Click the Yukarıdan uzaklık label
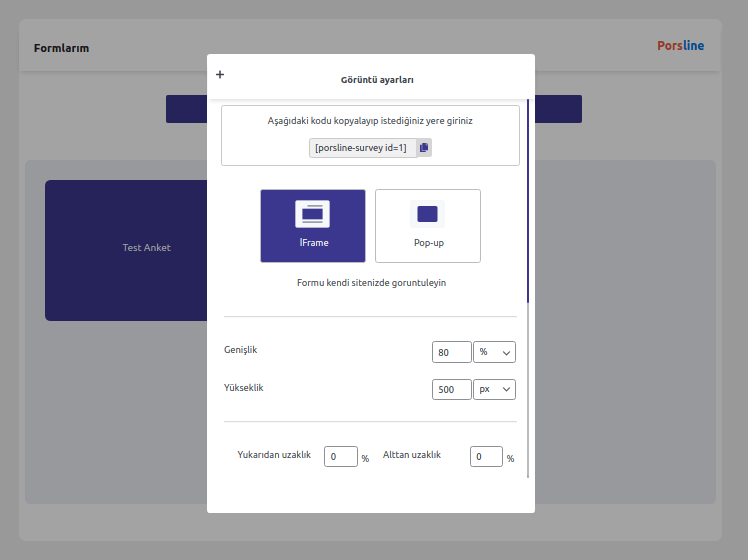The height and width of the screenshot is (560, 748). (274, 455)
